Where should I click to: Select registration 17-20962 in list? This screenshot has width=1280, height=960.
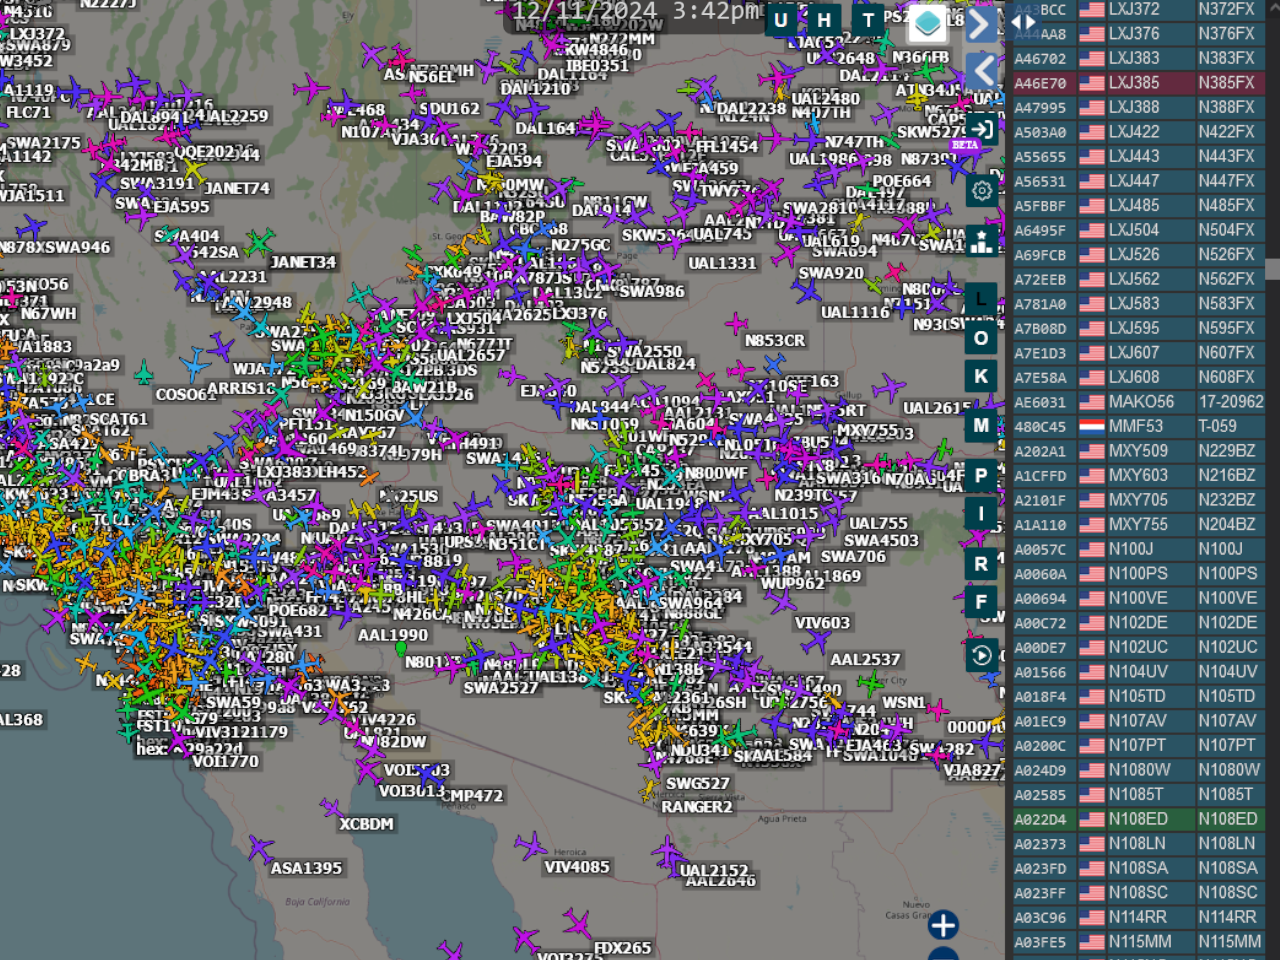(1231, 402)
